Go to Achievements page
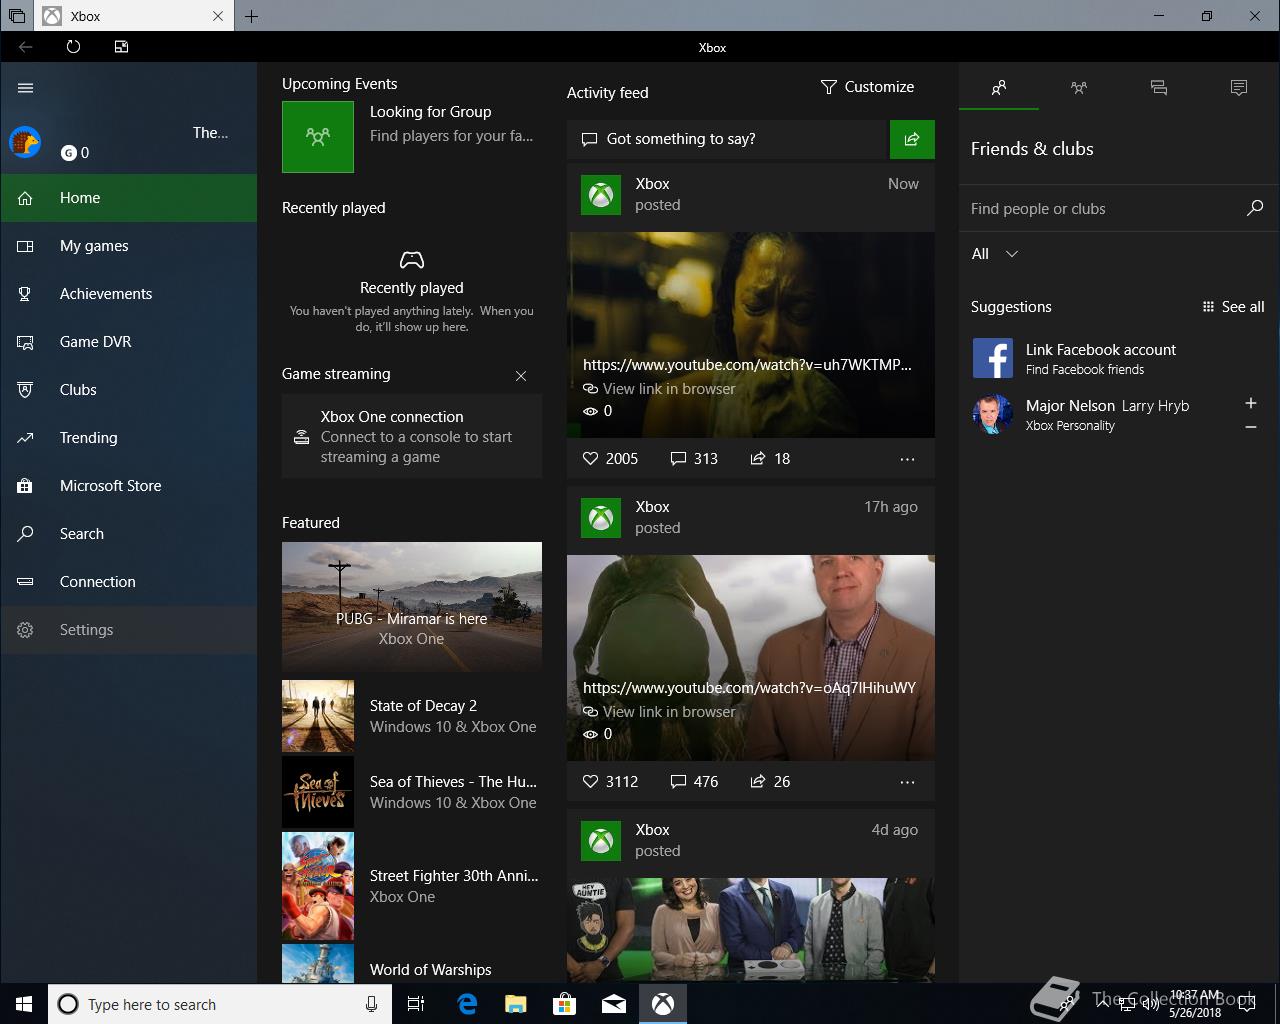 pos(128,294)
